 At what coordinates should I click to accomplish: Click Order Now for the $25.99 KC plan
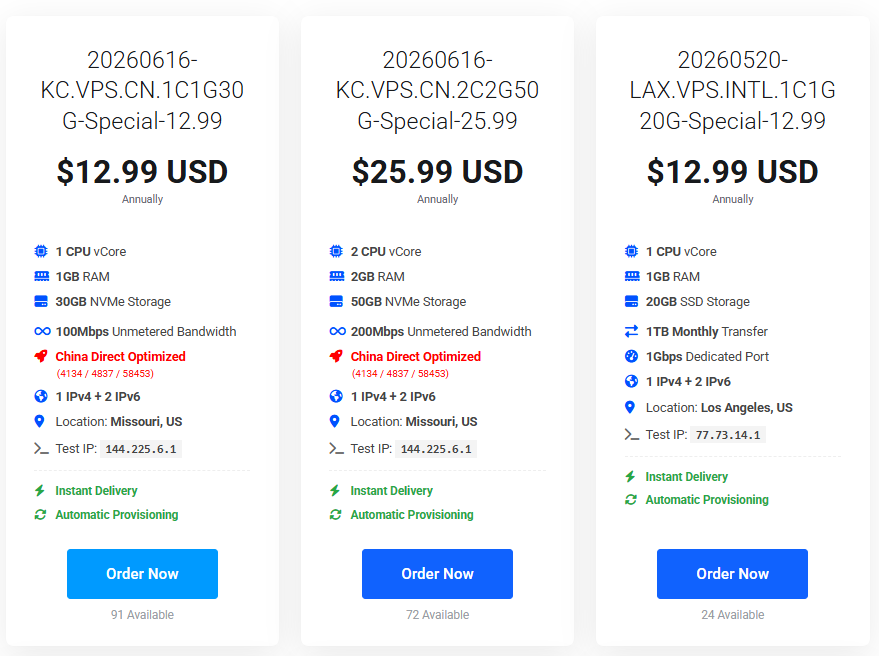(437, 574)
